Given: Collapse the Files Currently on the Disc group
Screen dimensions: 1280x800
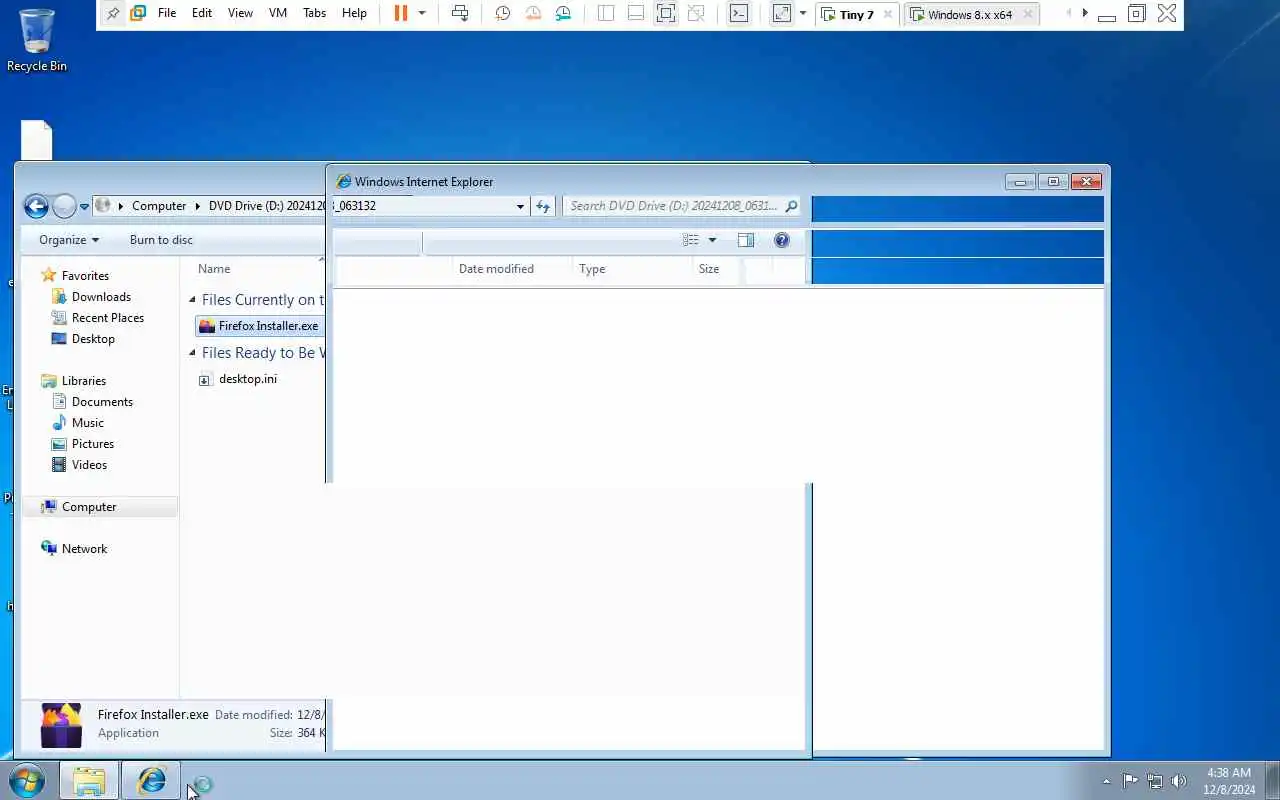Looking at the screenshot, I should click(193, 300).
